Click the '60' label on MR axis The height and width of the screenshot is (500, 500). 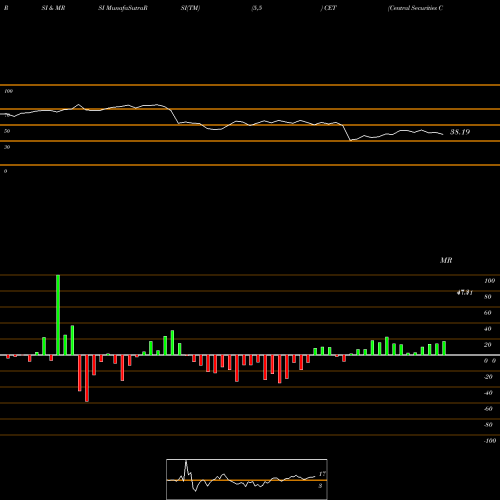click(x=488, y=313)
